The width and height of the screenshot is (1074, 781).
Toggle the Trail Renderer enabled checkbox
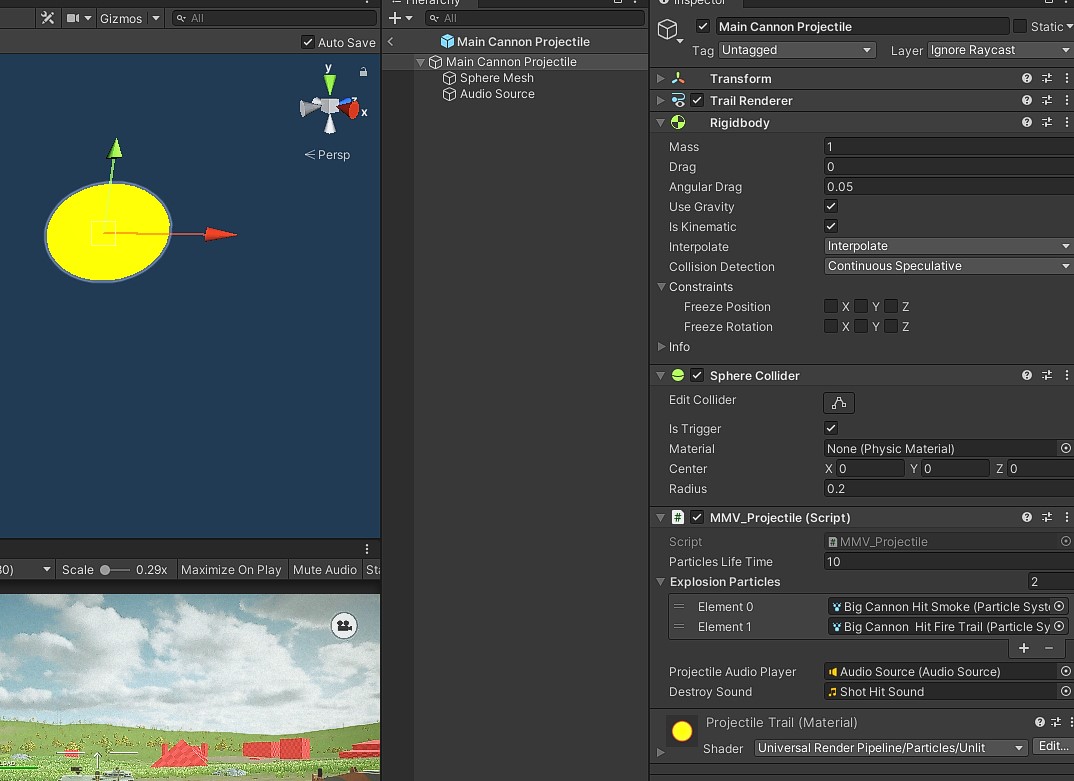697,100
